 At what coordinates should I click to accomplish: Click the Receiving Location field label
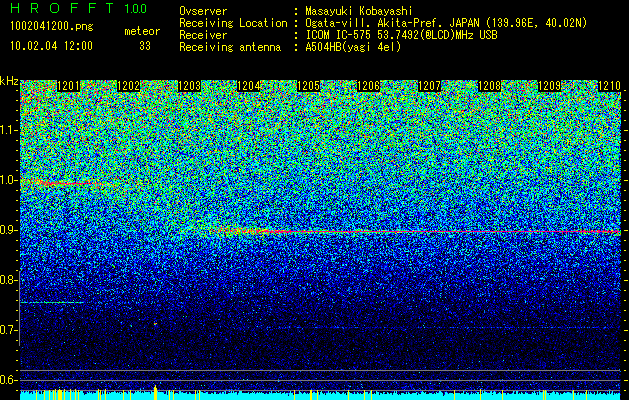[x=233, y=23]
